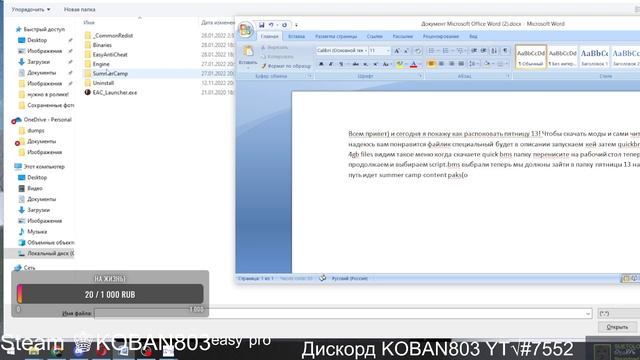This screenshot has height=360, width=640.
Task: Open the font size dropdown (11)
Action: (x=388, y=51)
